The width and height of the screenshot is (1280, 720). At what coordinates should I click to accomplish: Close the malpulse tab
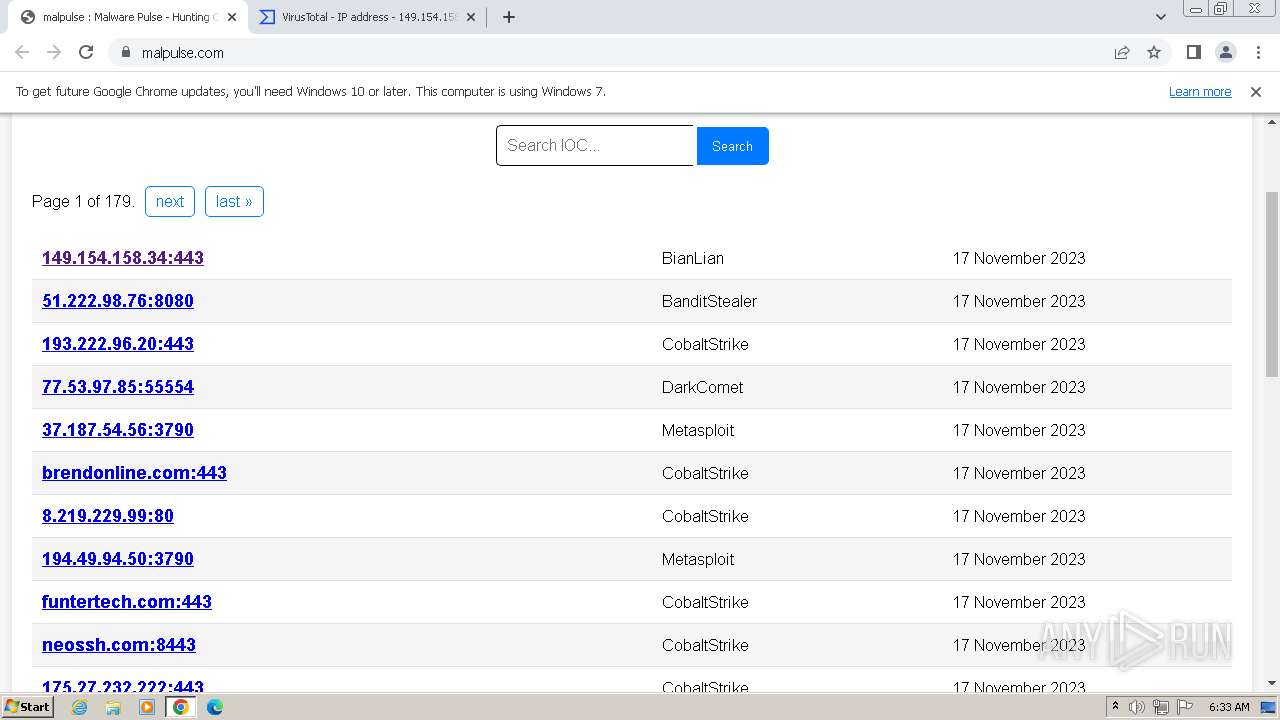(x=232, y=17)
